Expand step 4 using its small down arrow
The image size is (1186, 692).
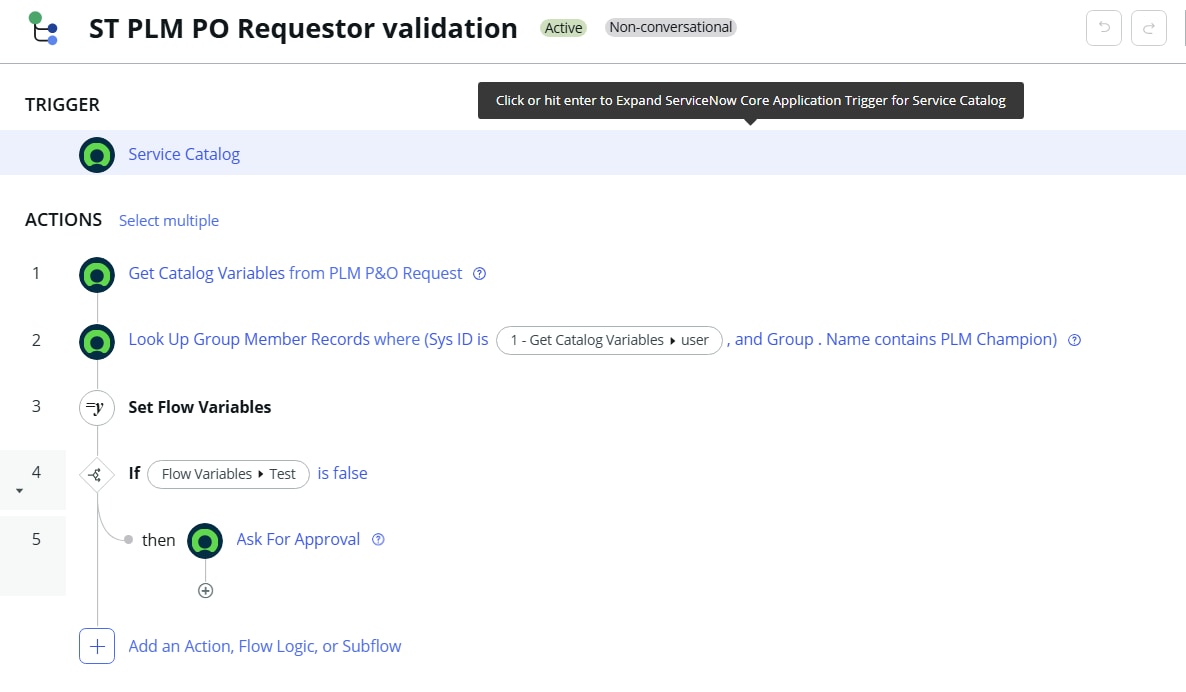(x=20, y=489)
